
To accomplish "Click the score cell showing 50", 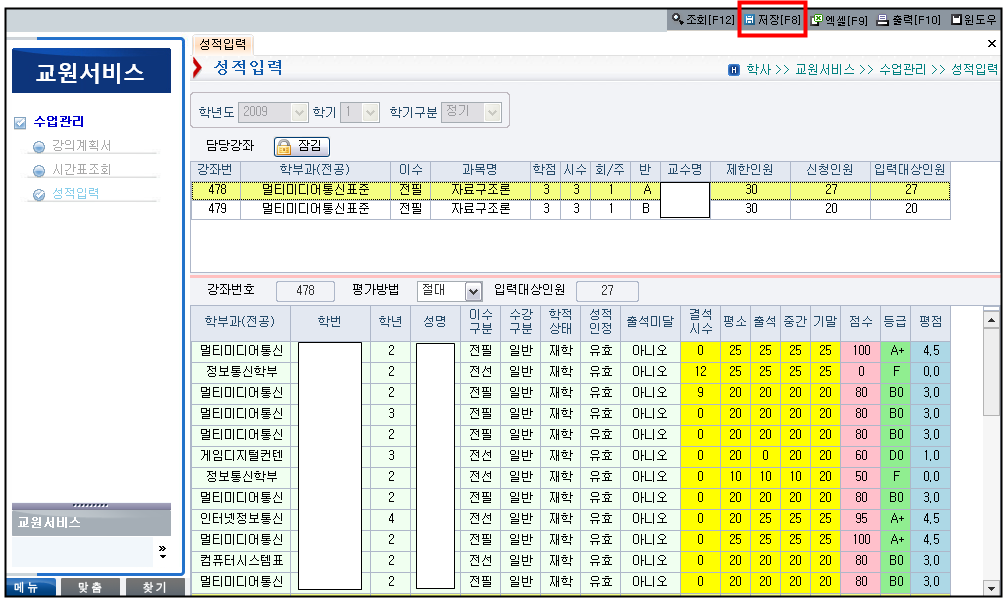I will coord(861,478).
